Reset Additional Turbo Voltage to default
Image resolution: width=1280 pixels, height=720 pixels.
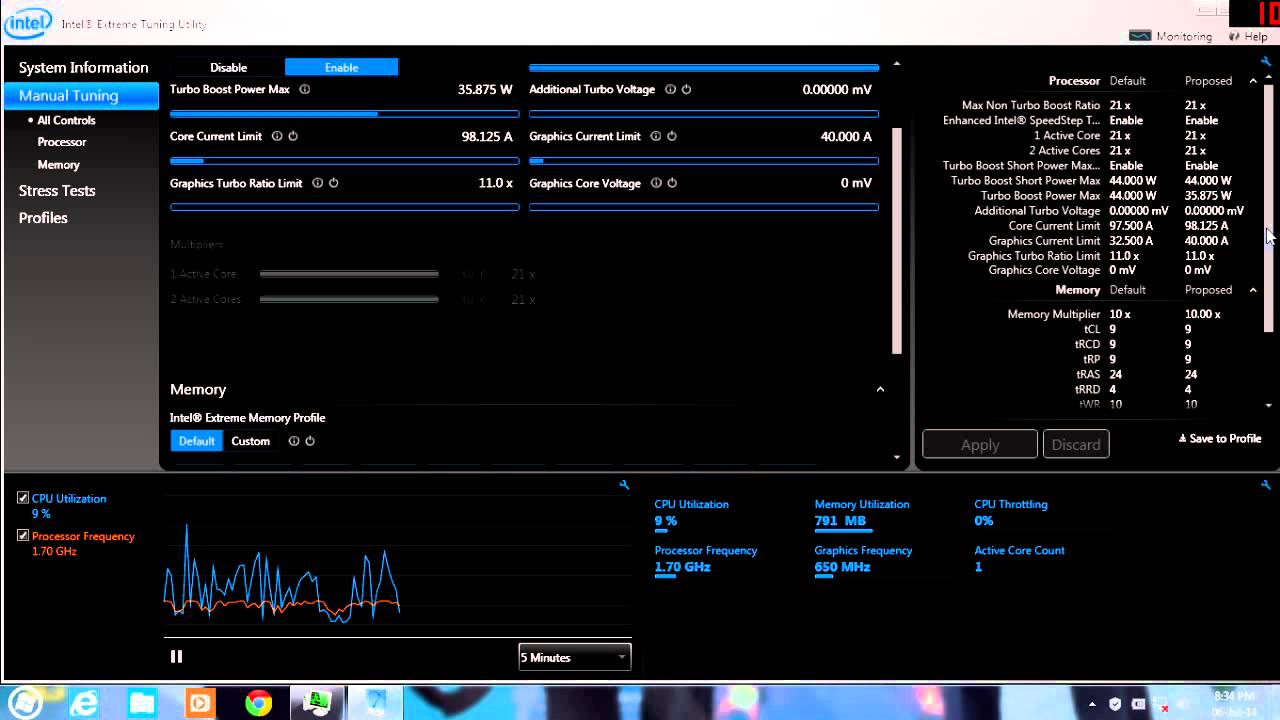pos(686,89)
